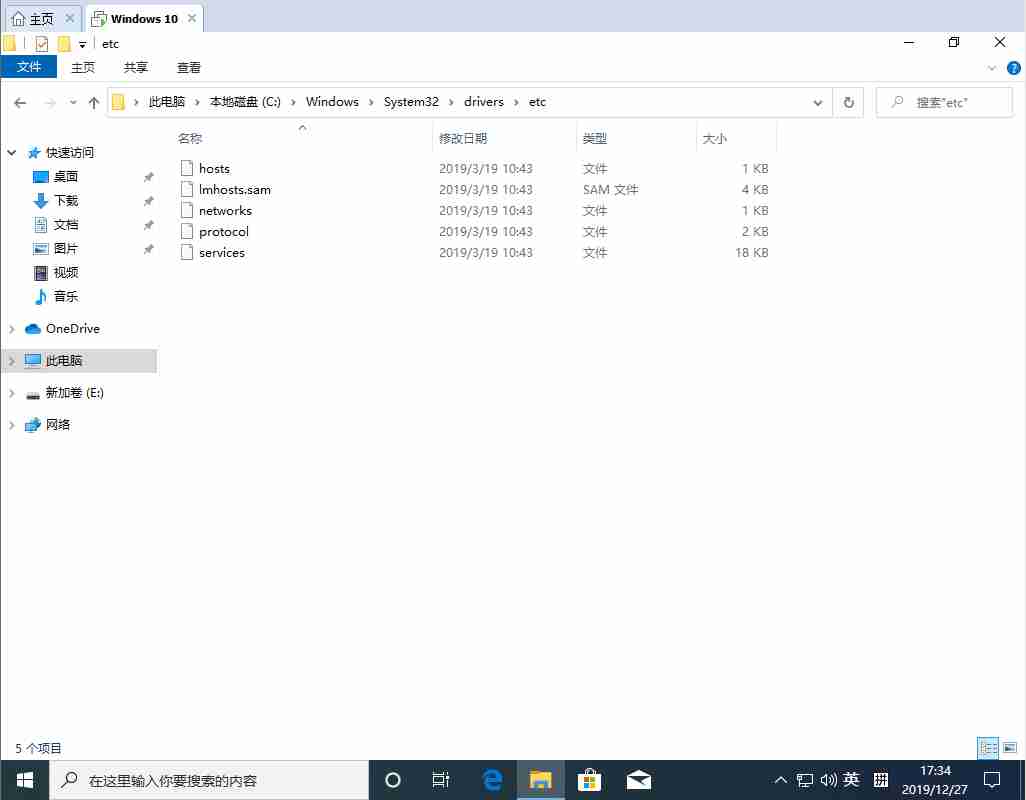The width and height of the screenshot is (1026, 800).
Task: Click the properties icon in Quick Access Toolbar
Action: point(40,43)
